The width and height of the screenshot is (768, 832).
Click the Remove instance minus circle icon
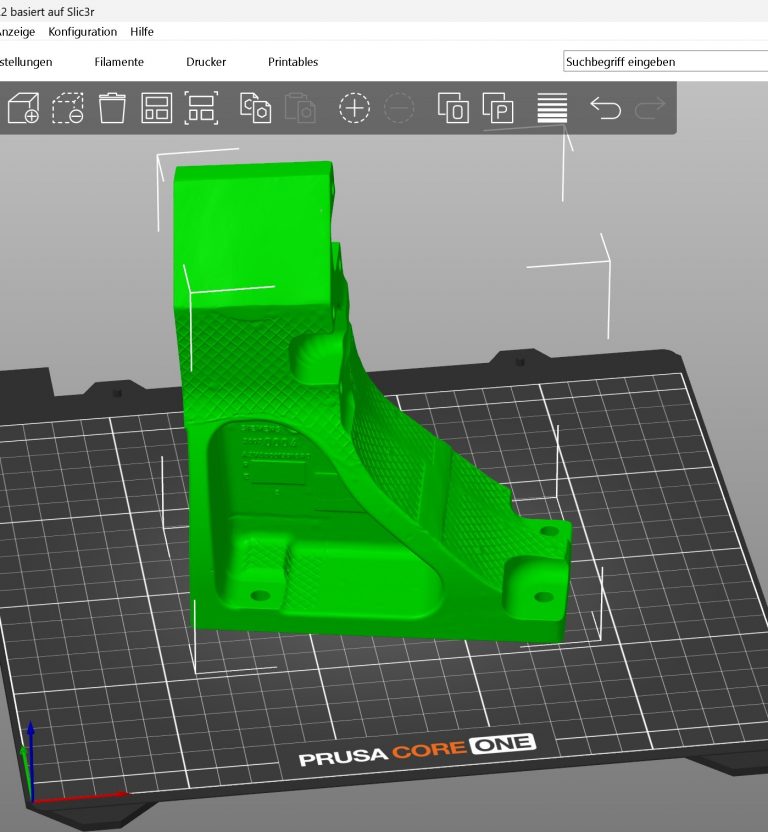(x=398, y=107)
